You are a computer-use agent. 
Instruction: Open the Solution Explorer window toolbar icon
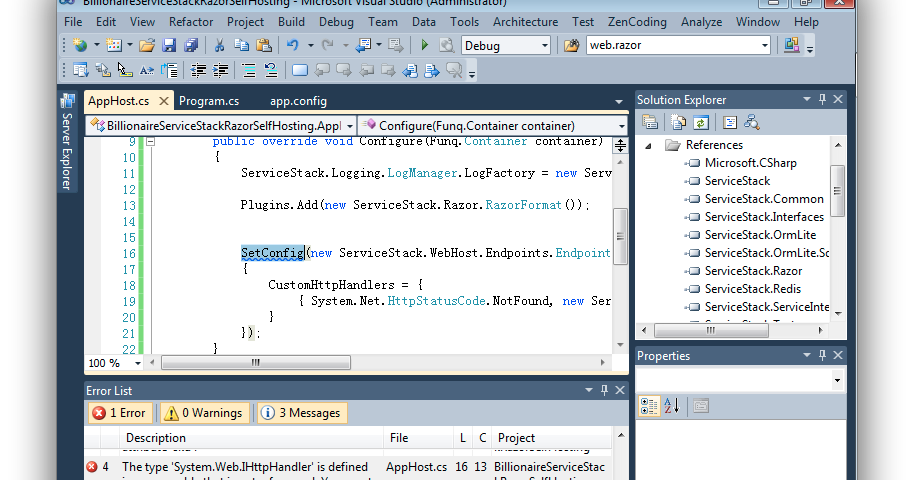792,45
